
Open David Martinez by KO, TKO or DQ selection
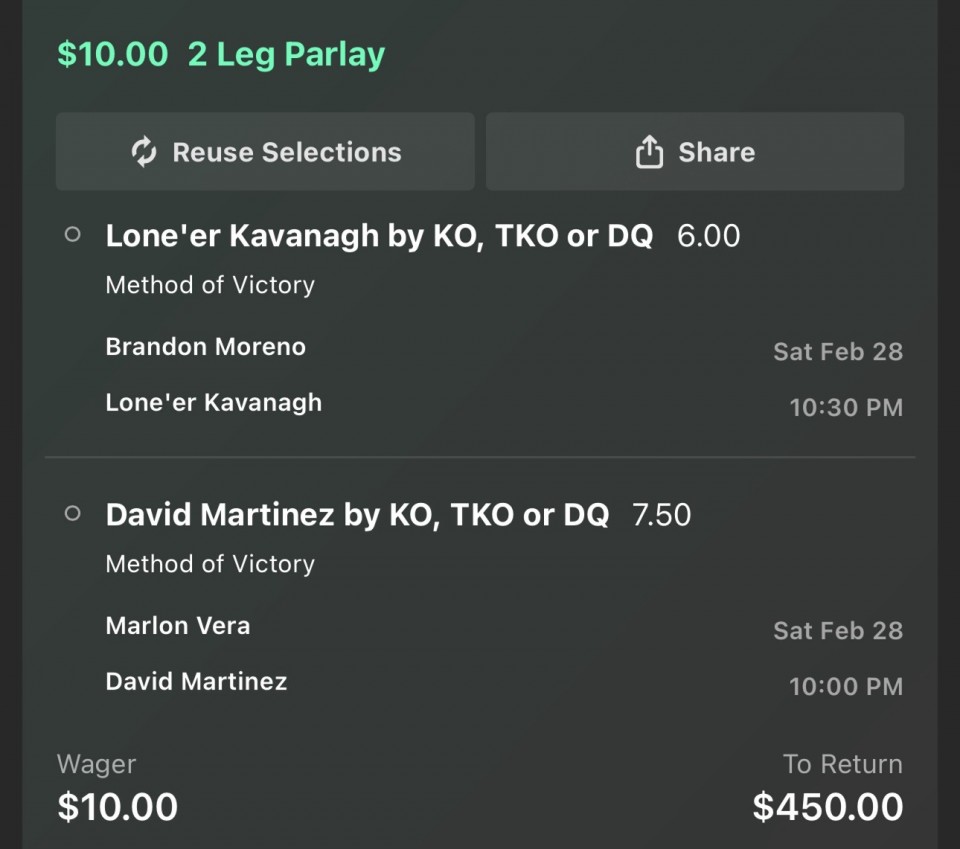[357, 515]
